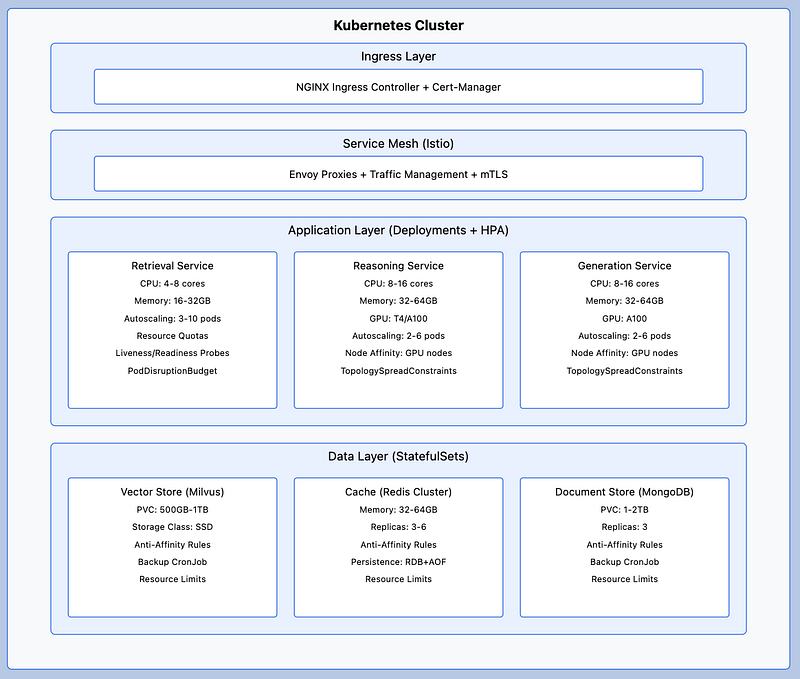Select the 'Ingress Layer' heading
The height and width of the screenshot is (679, 800).
click(x=398, y=57)
